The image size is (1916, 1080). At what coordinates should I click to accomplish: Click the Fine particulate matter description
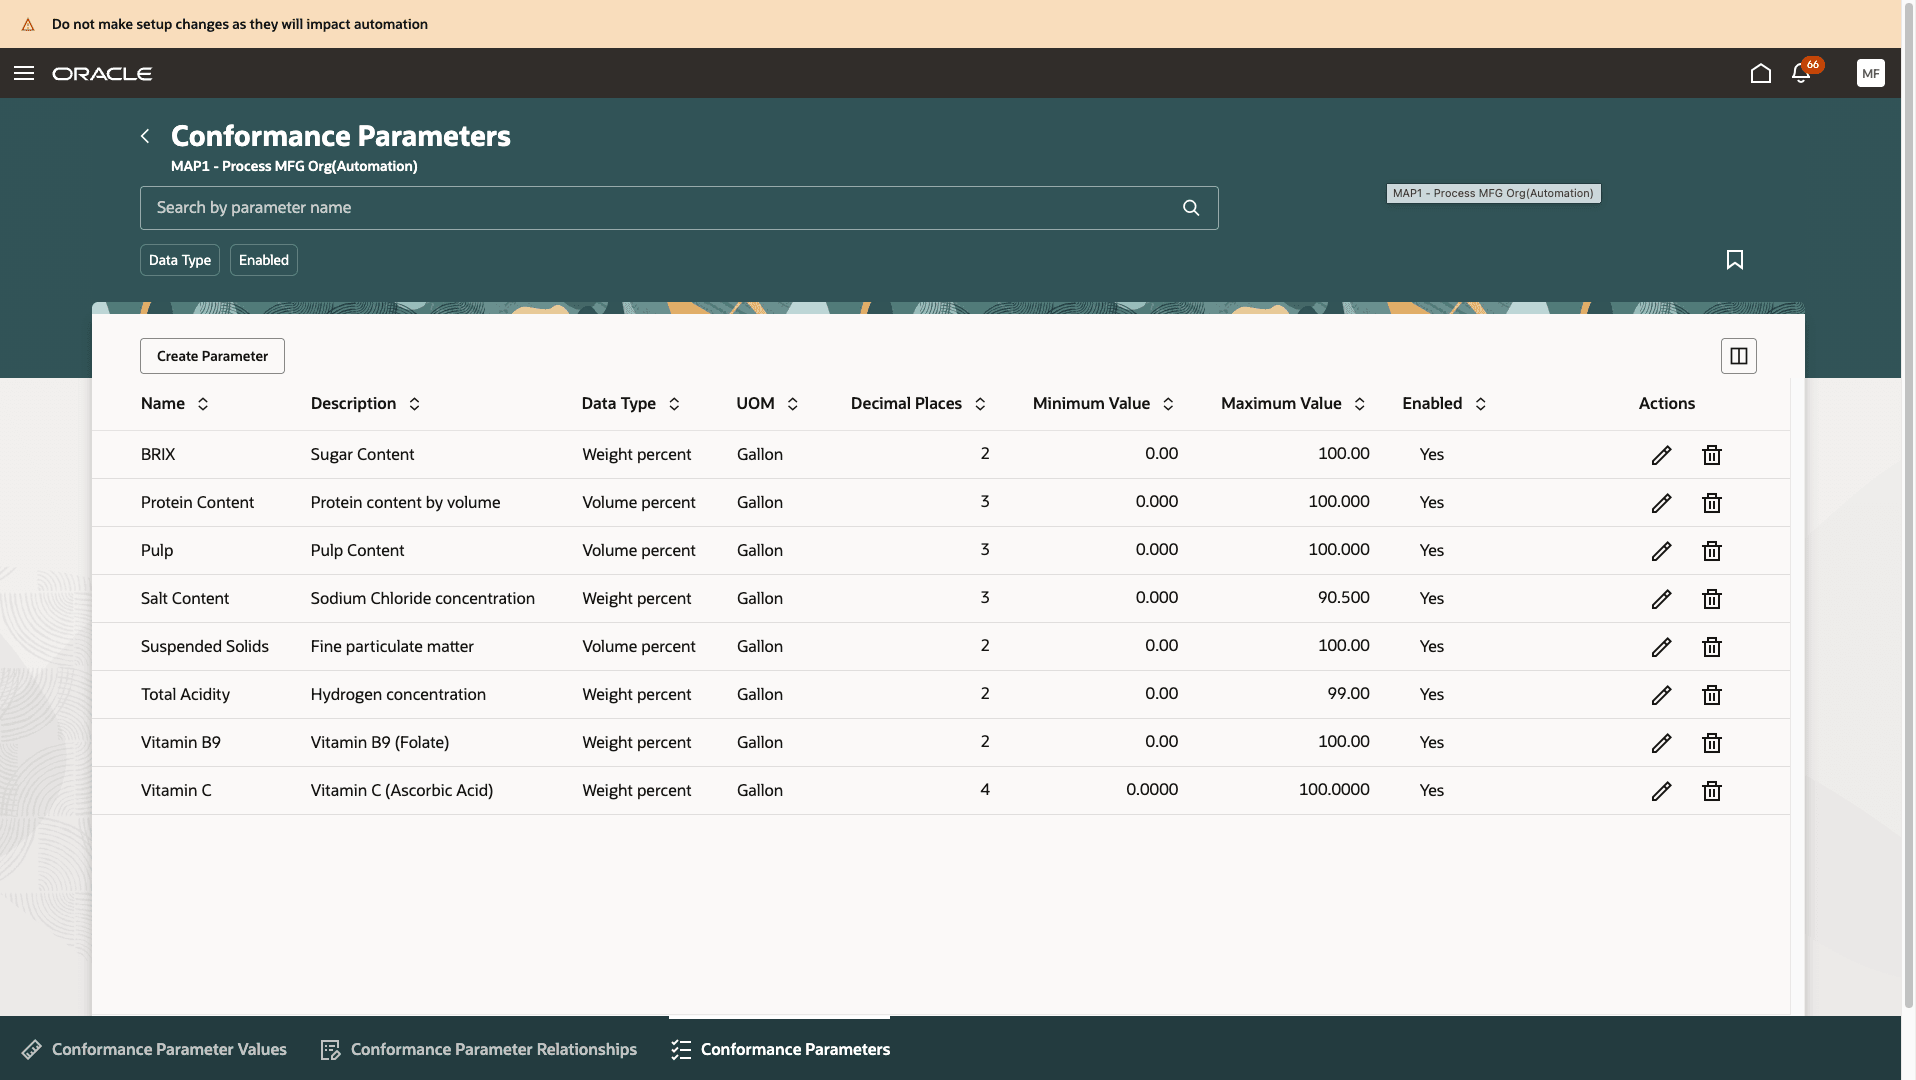click(392, 647)
